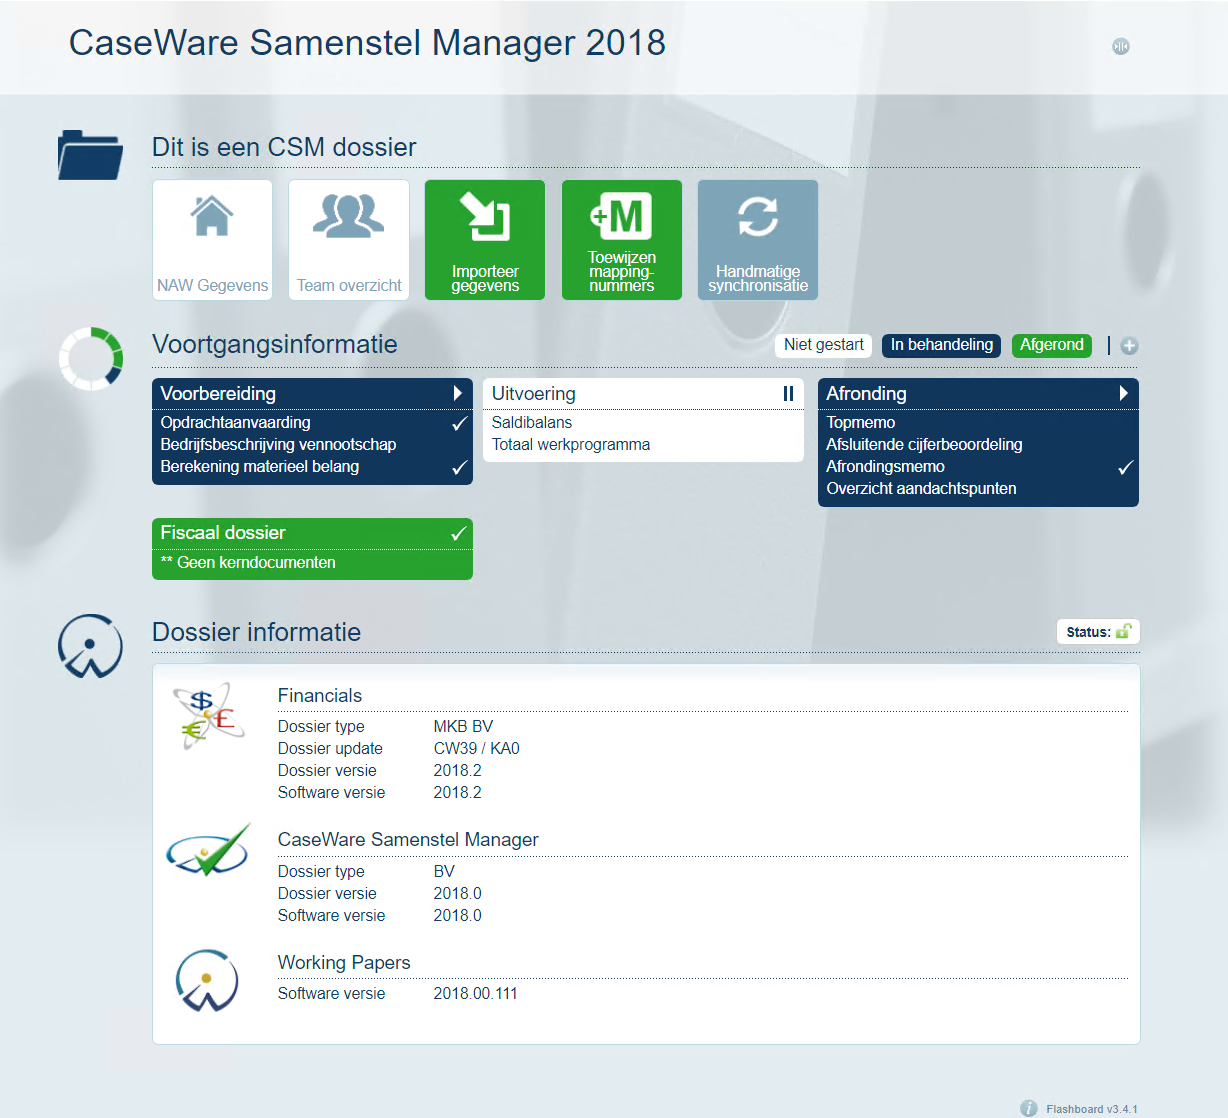Filter by Niet gestart status
1228x1118 pixels.
click(x=824, y=345)
